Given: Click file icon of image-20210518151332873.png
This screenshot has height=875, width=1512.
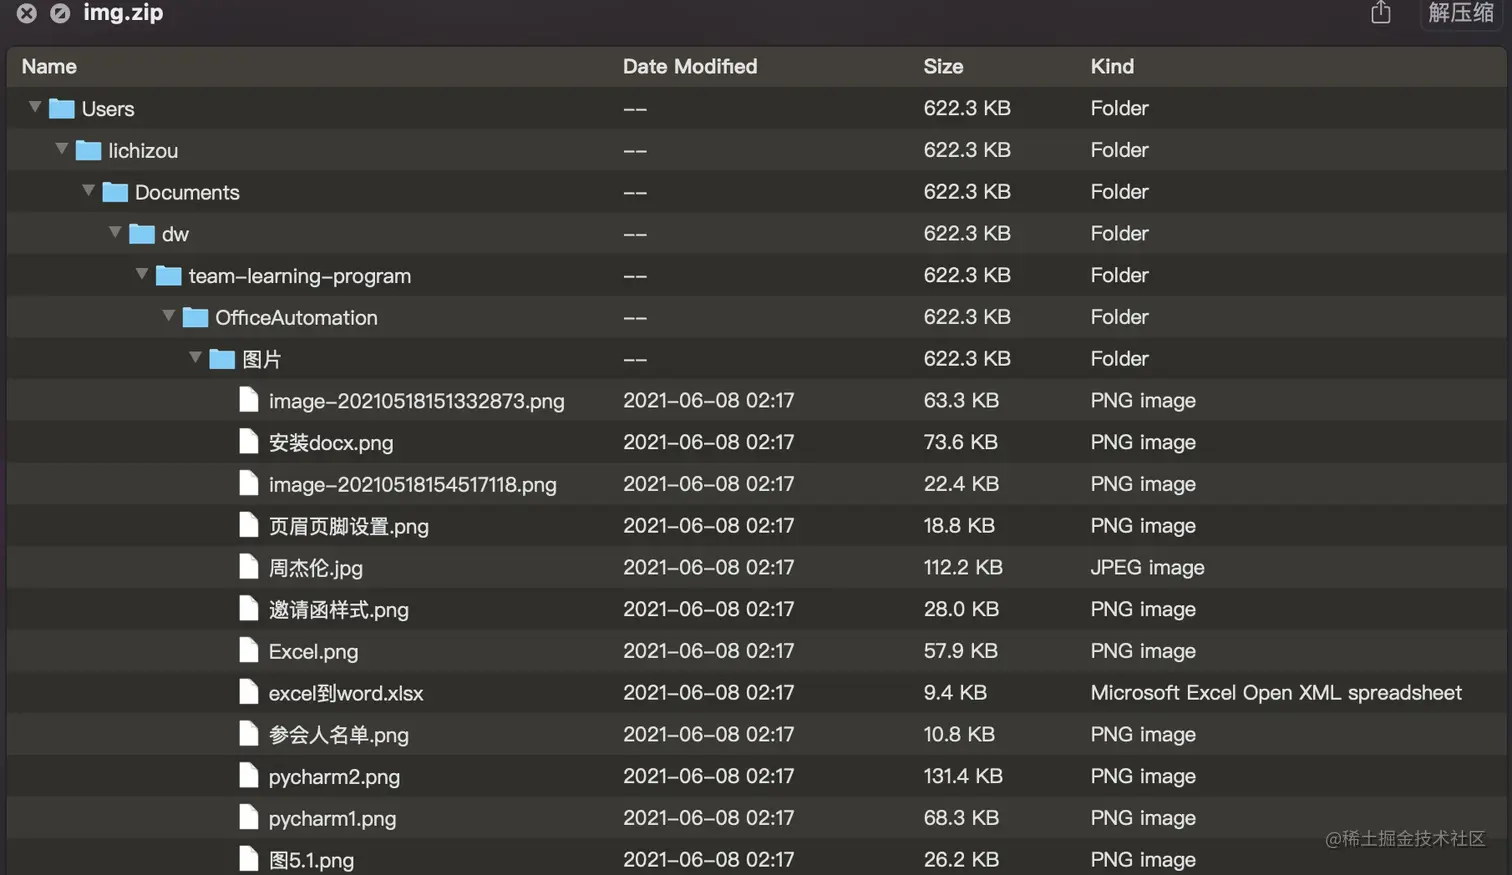Looking at the screenshot, I should click(249, 400).
